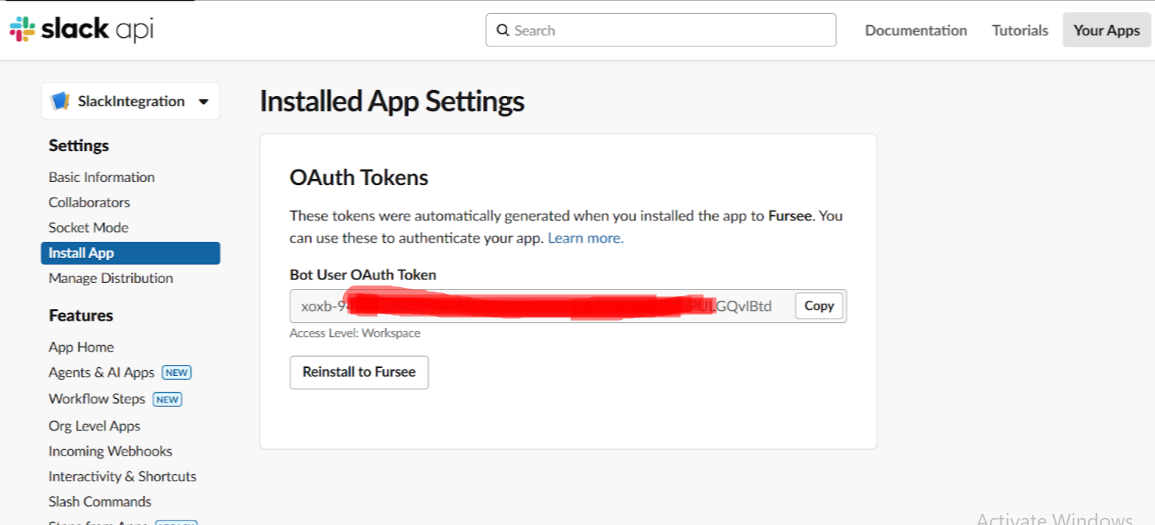
Task: Open Basic Information settings
Action: pos(102,177)
